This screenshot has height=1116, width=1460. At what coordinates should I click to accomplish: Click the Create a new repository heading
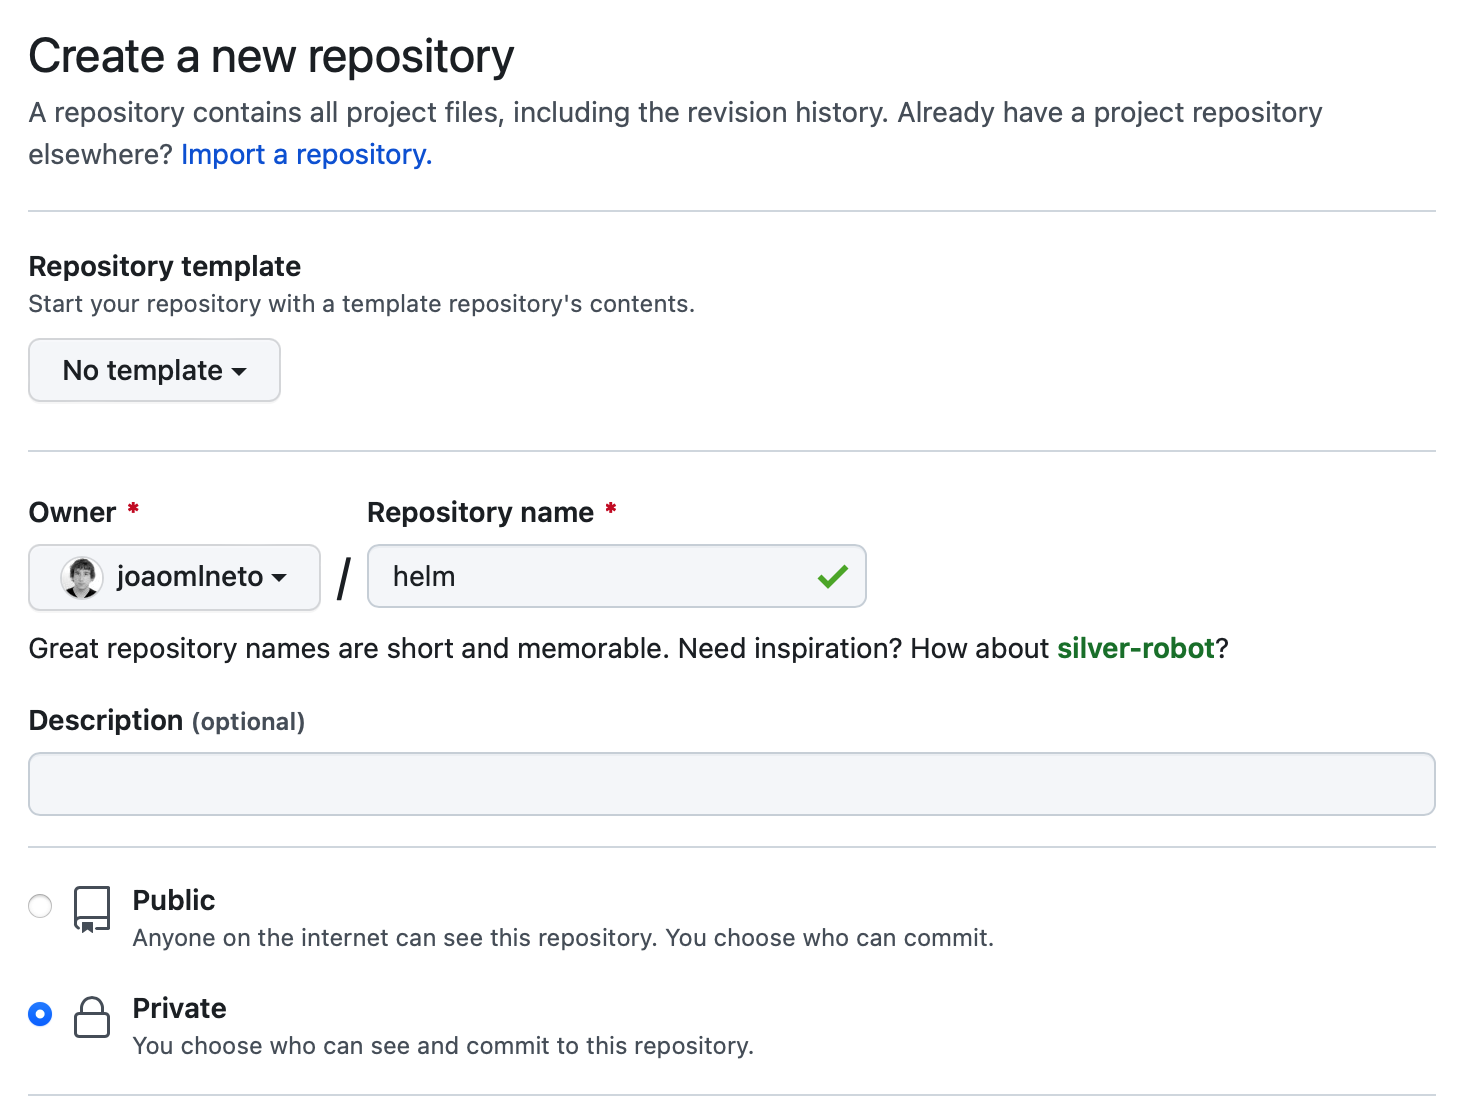tap(271, 56)
